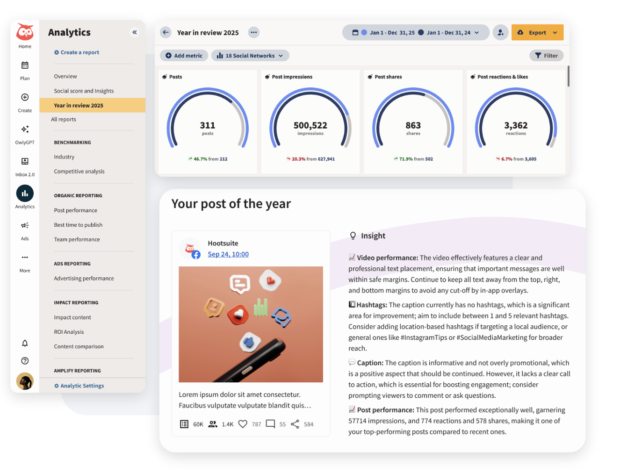Open Best time to publish
This screenshot has height=474, width=620.
pos(78,225)
